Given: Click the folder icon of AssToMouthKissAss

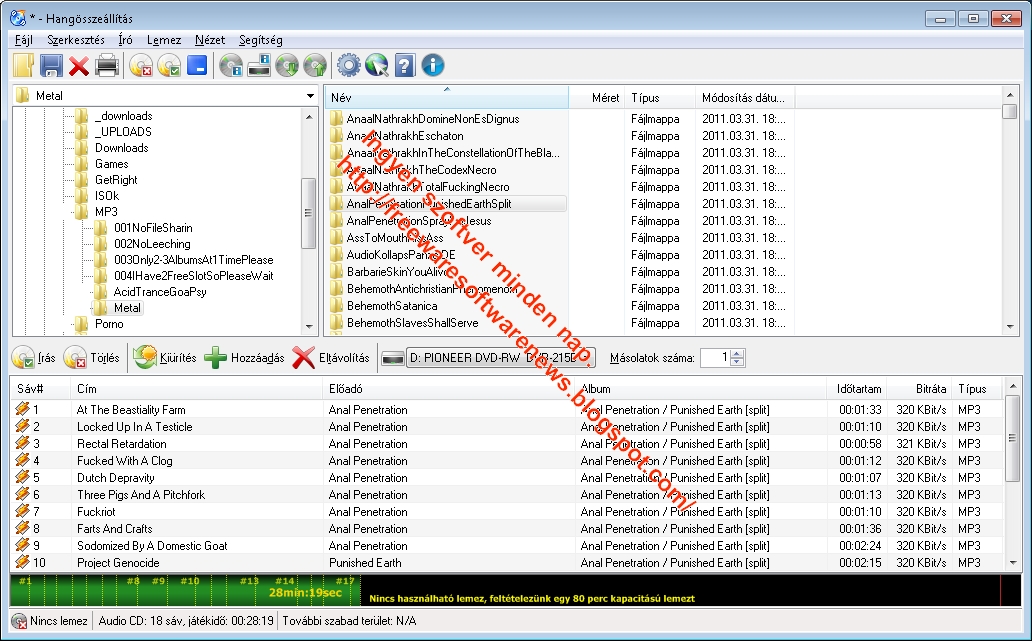Looking at the screenshot, I should 337,238.
